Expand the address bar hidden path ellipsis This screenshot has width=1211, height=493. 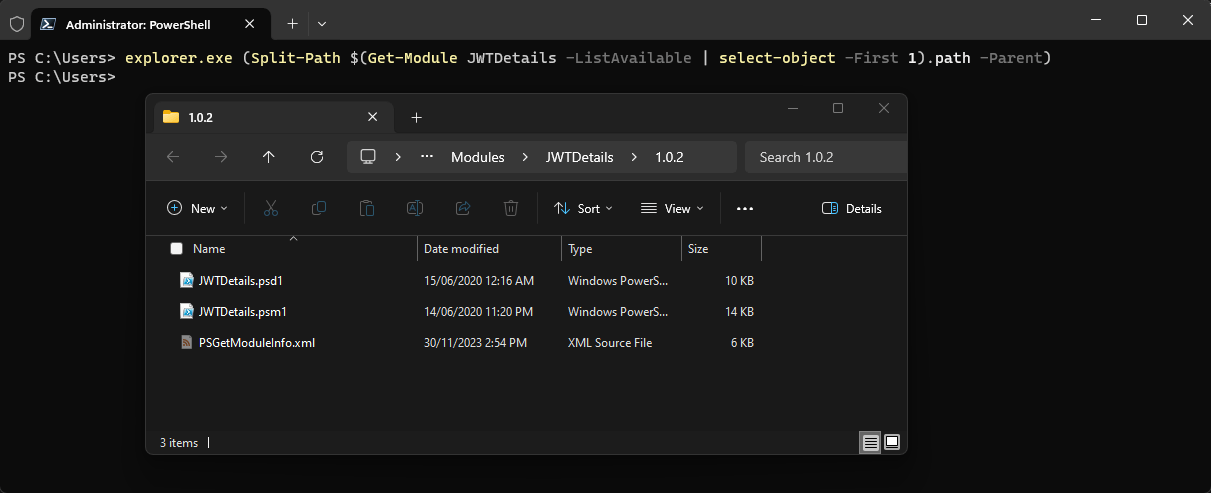click(x=427, y=157)
